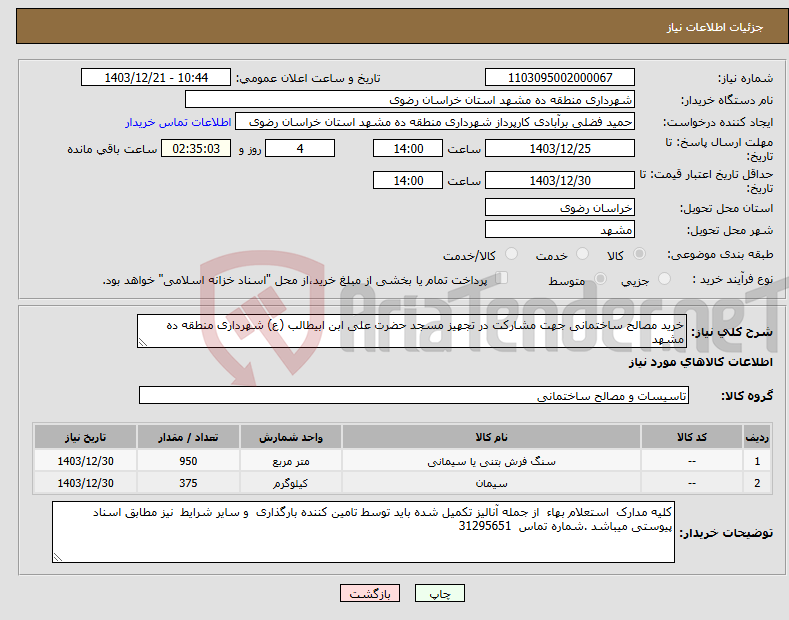Click the تاریخ نیاز column header
789x620 pixels.
86,437
